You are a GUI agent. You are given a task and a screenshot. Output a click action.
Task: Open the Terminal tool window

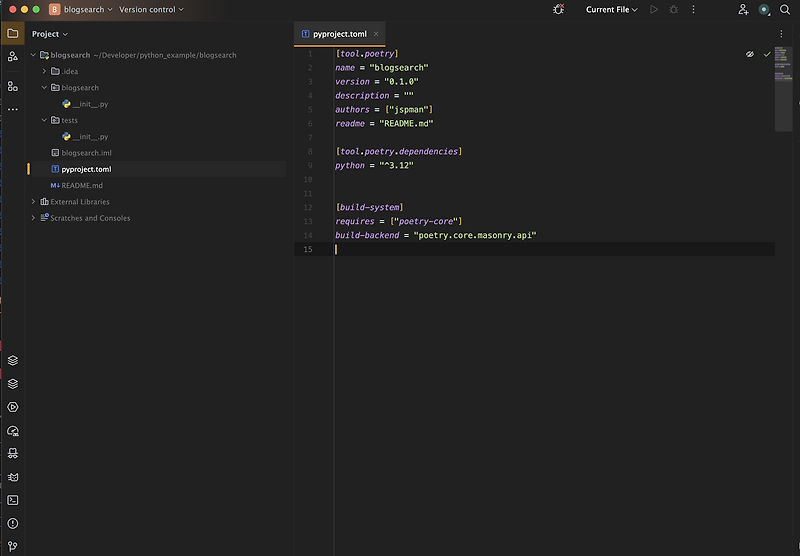13,500
